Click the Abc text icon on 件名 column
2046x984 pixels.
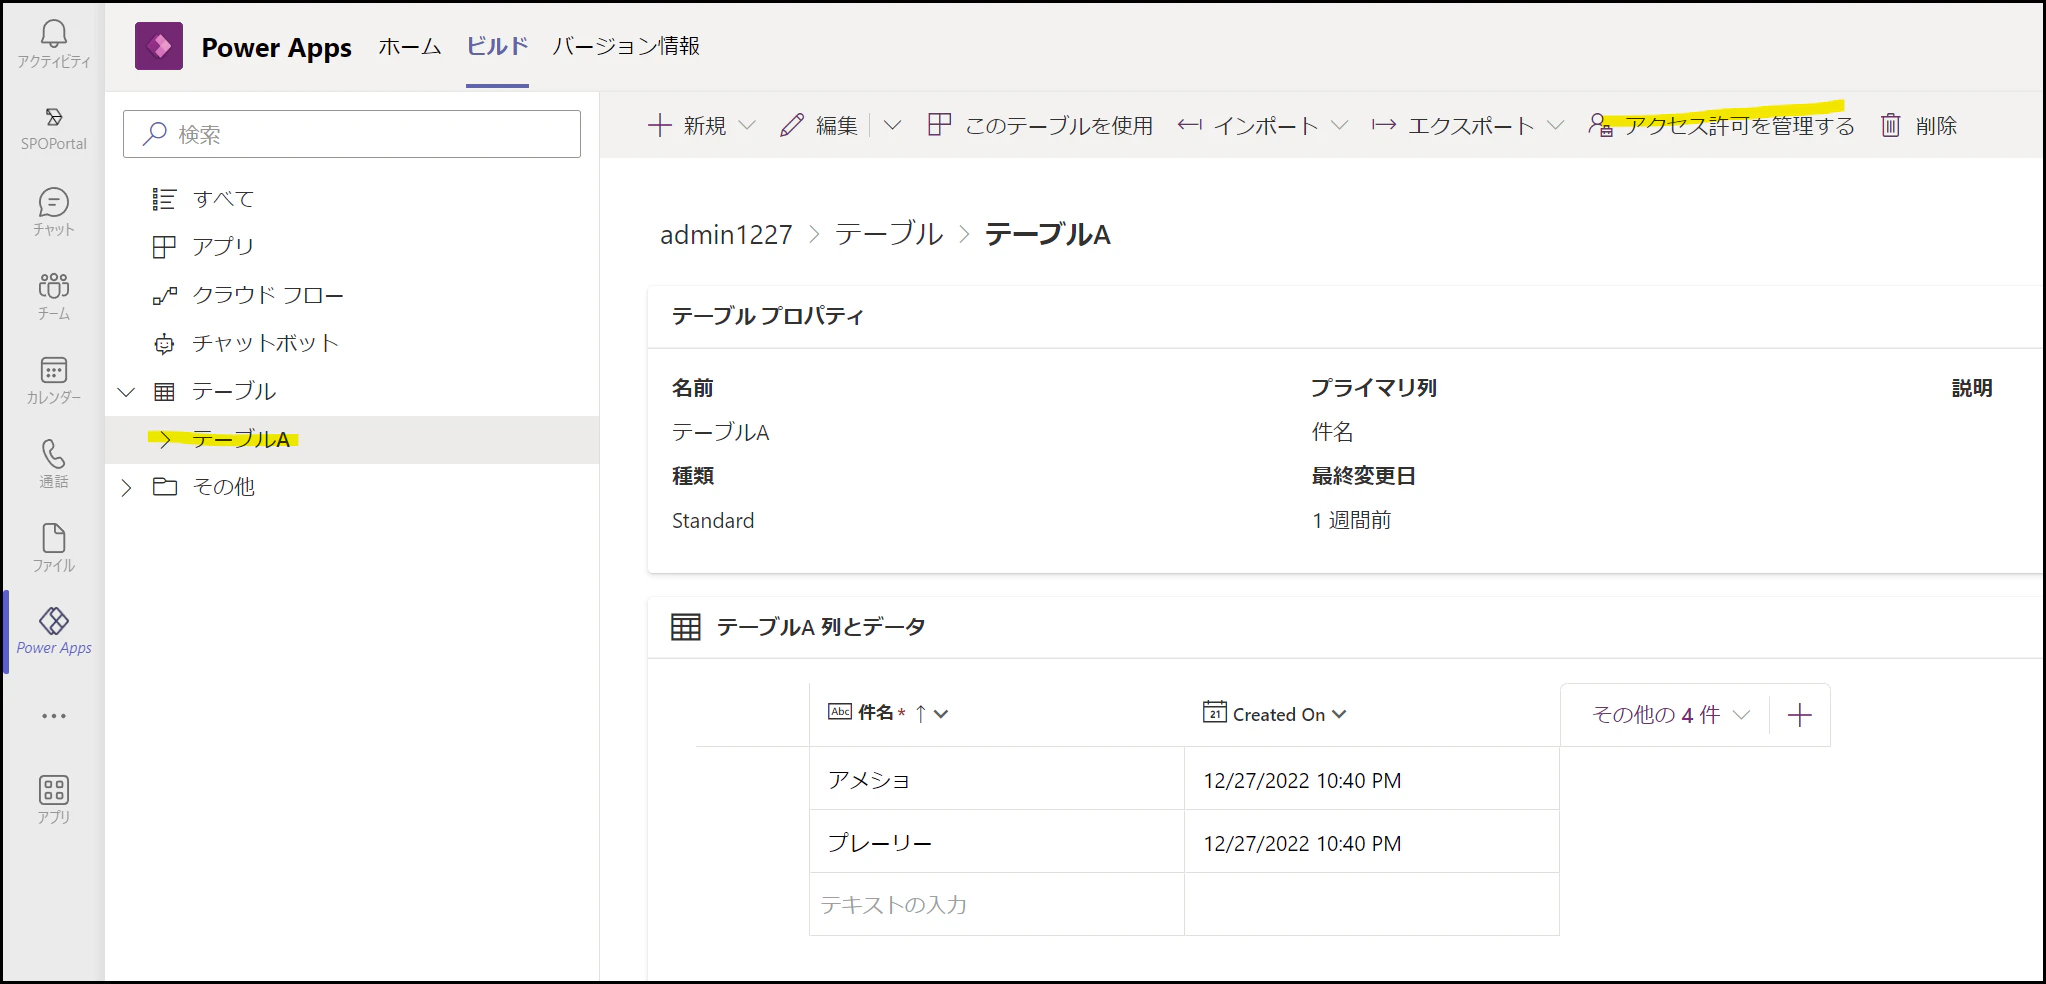click(x=840, y=712)
